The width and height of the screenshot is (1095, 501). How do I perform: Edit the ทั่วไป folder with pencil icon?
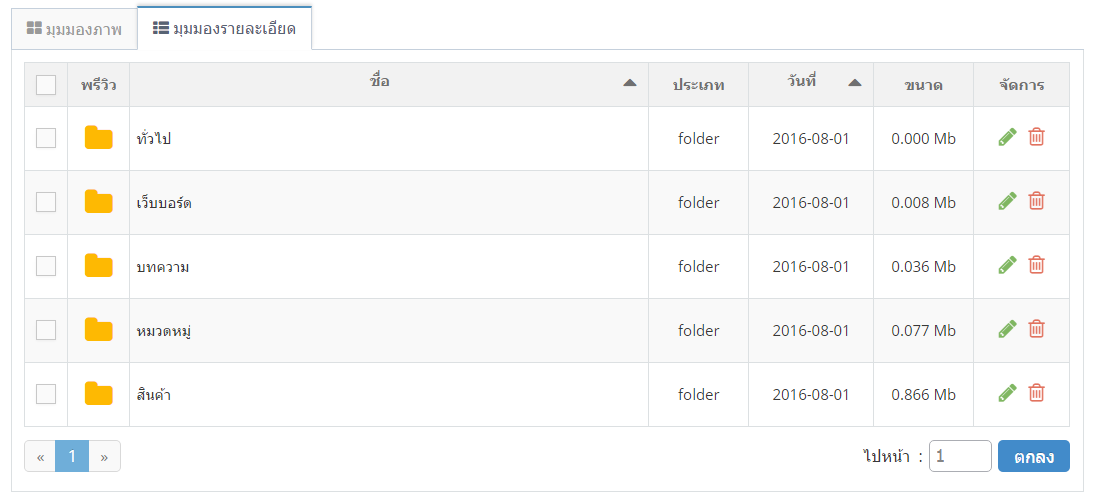[1007, 138]
